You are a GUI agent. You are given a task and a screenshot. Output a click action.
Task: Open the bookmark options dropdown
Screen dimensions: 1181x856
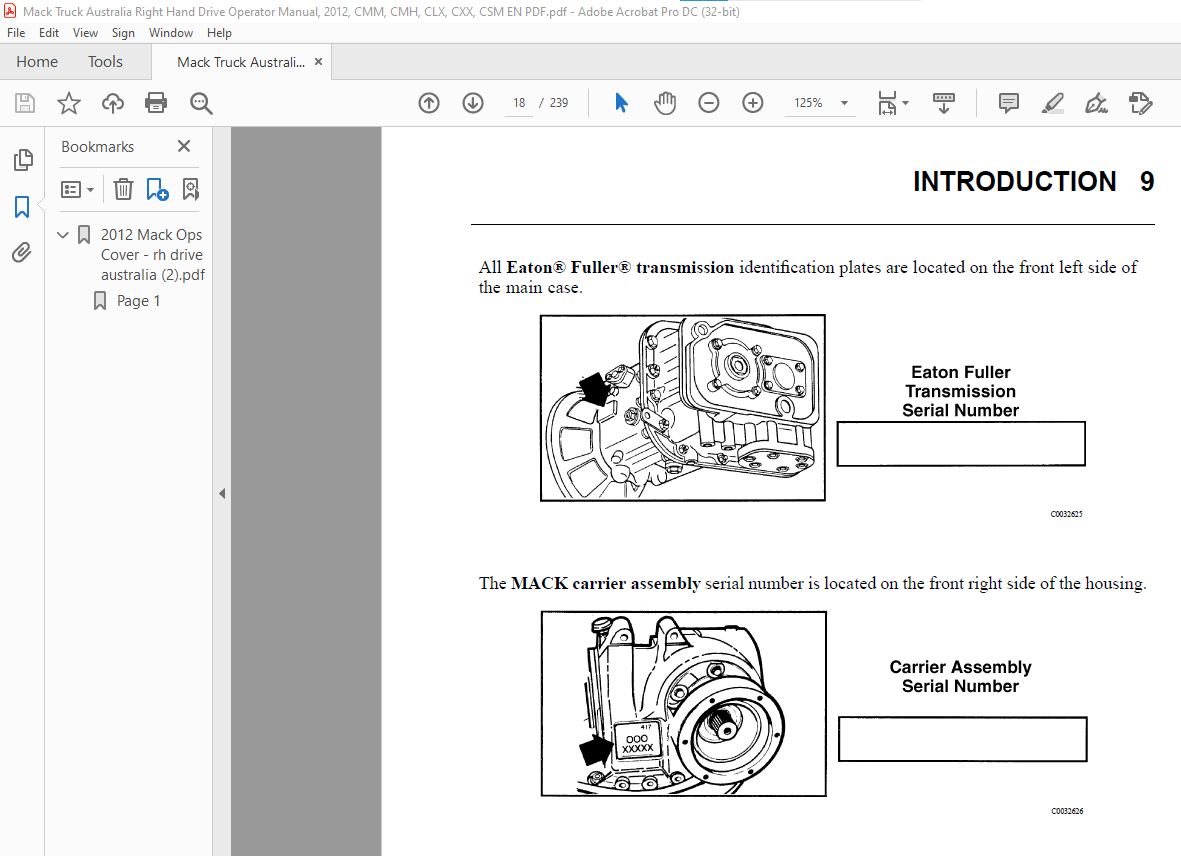78,190
